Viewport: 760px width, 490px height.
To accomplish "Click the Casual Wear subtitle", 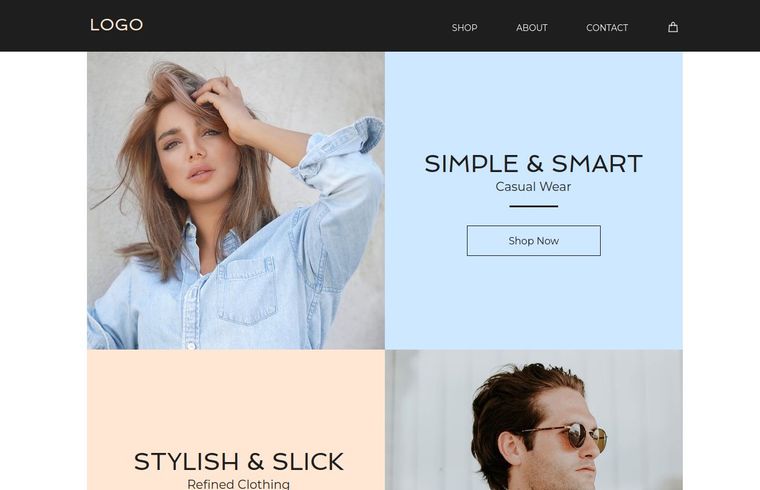I will [533, 187].
